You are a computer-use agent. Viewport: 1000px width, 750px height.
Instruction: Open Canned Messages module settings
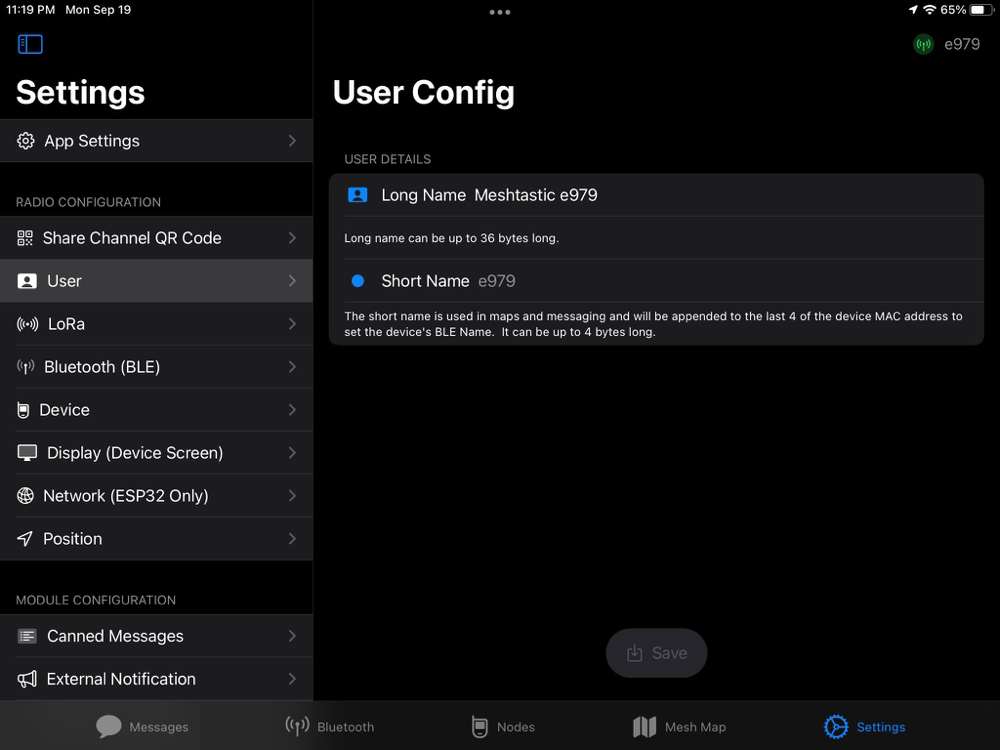coord(156,636)
